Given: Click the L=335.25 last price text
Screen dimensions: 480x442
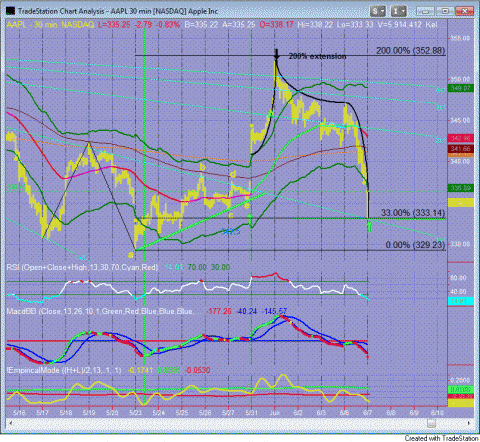Looking at the screenshot, I should point(114,25).
